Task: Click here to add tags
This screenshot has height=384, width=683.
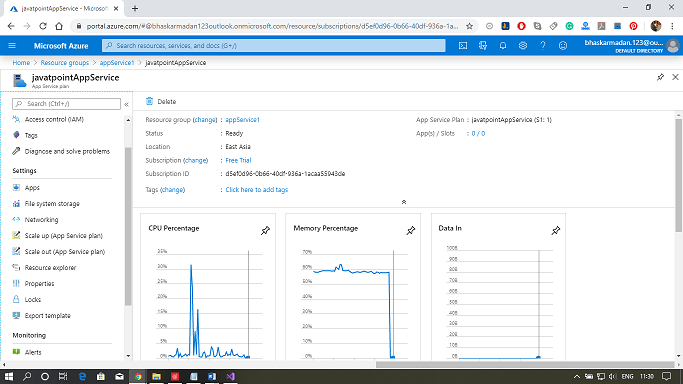Action: point(257,190)
